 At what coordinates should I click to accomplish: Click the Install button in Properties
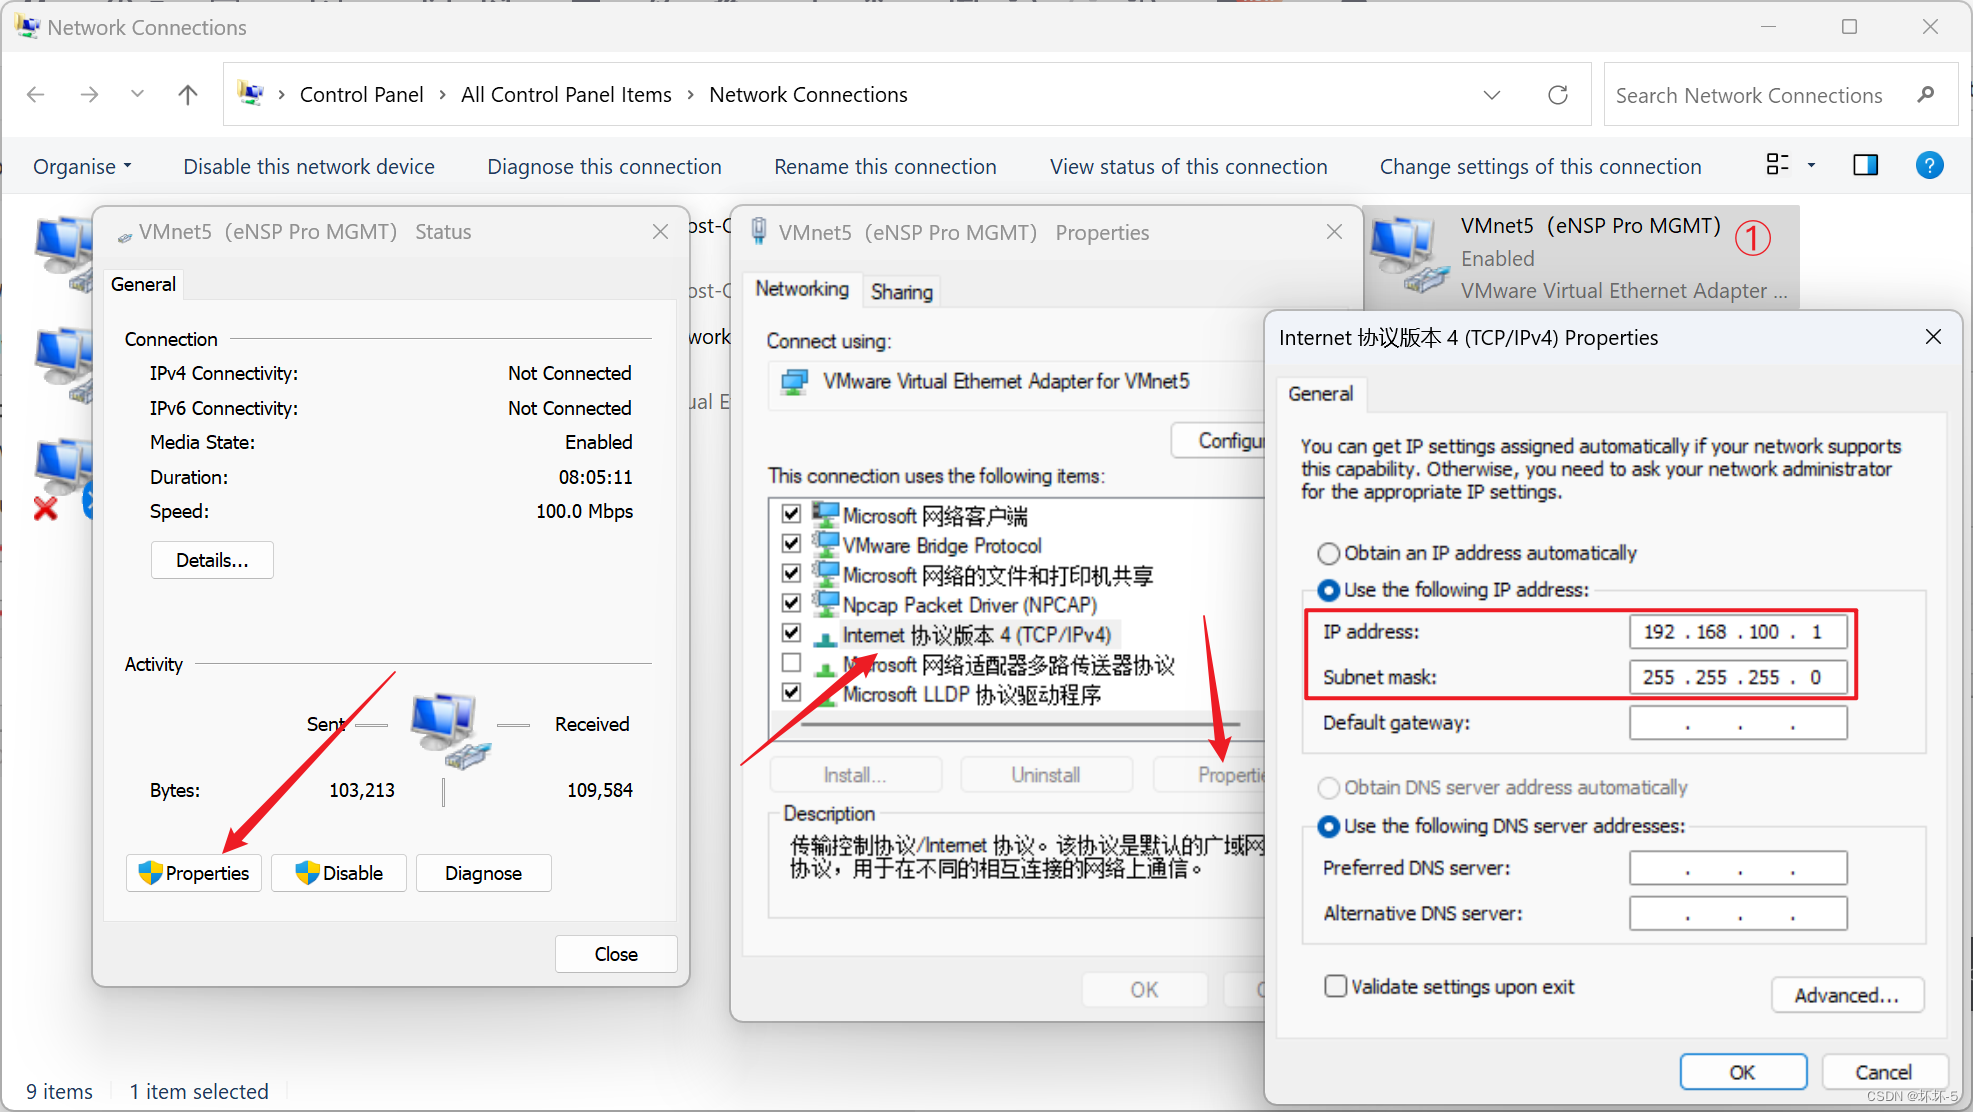tap(855, 775)
